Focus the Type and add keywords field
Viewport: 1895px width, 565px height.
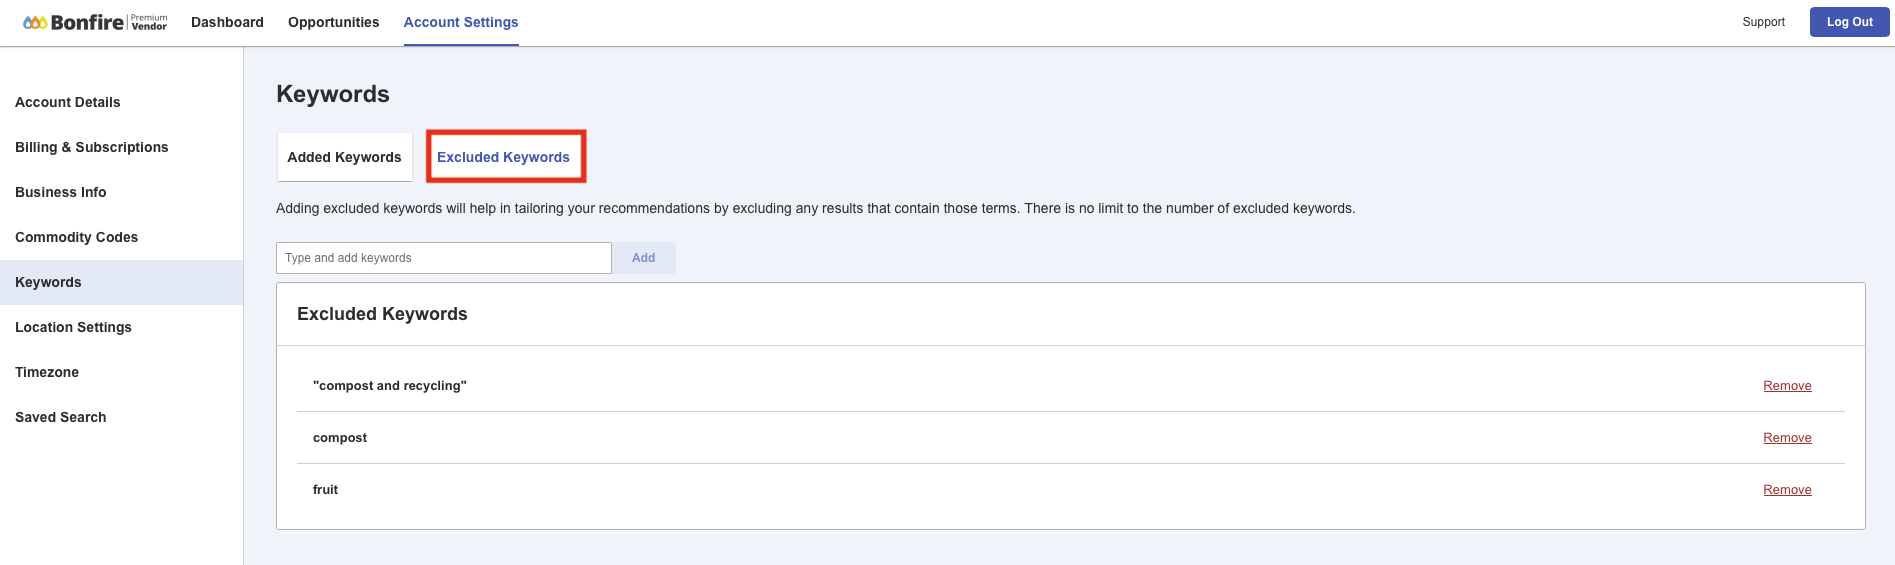click(444, 258)
